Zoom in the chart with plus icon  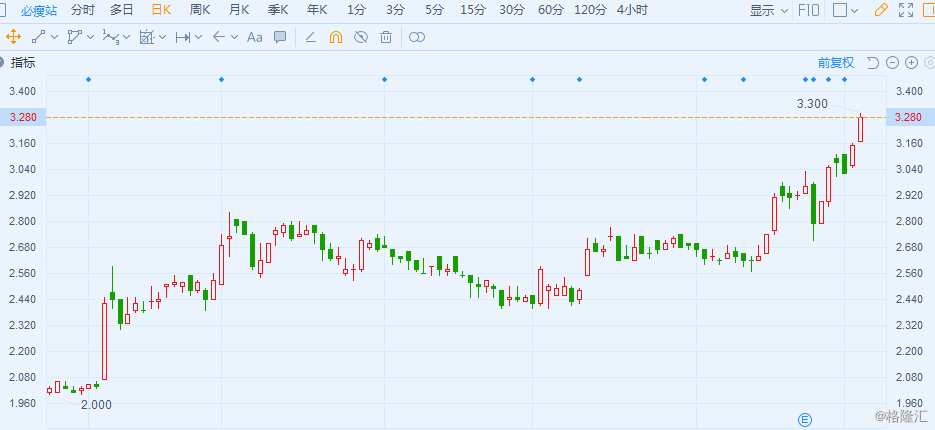(x=911, y=63)
